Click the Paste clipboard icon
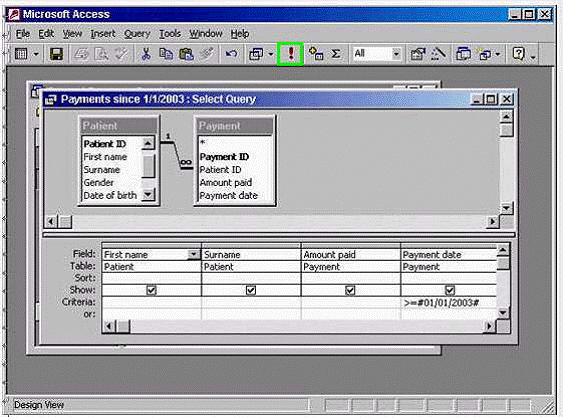 point(186,54)
